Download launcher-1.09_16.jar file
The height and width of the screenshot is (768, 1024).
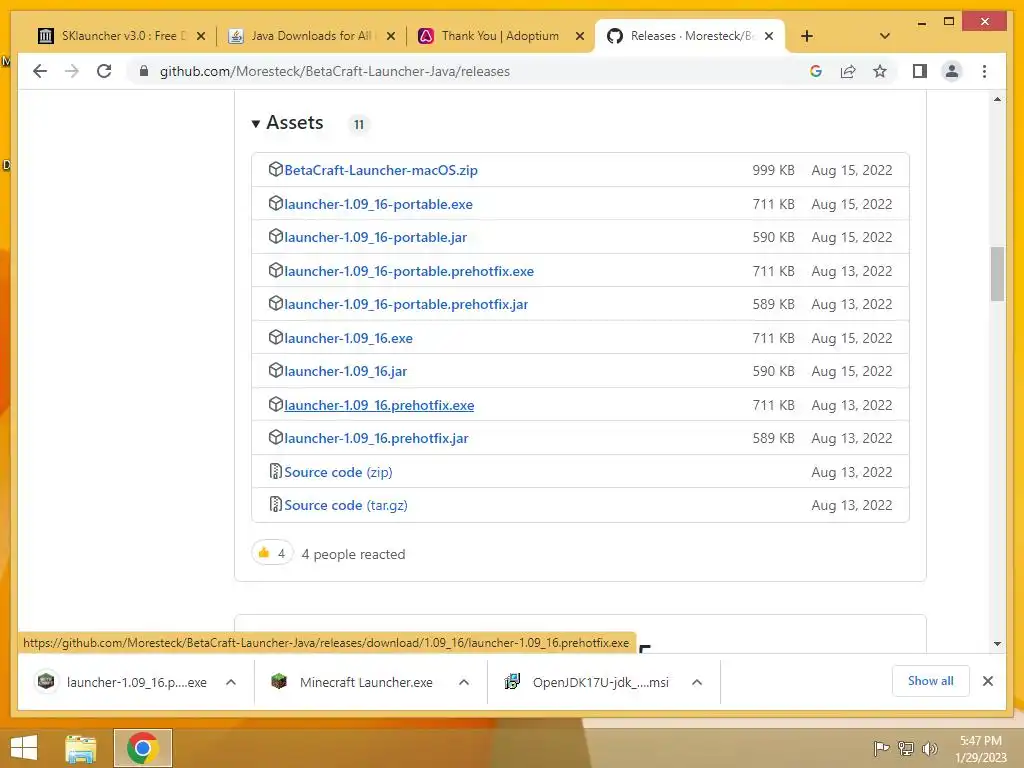coord(345,372)
